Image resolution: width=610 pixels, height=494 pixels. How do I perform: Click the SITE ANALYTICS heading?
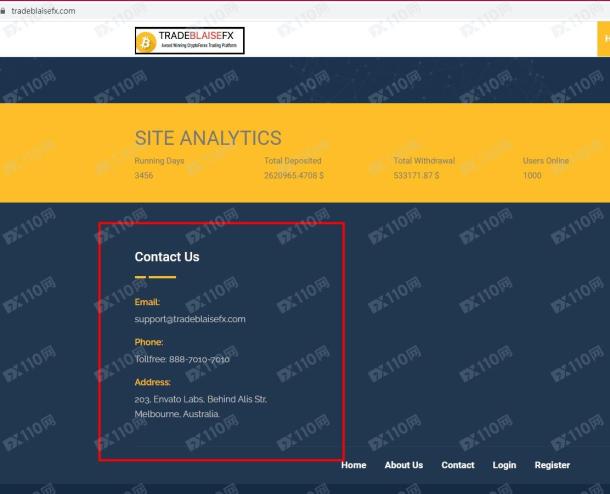pyautogui.click(x=208, y=139)
